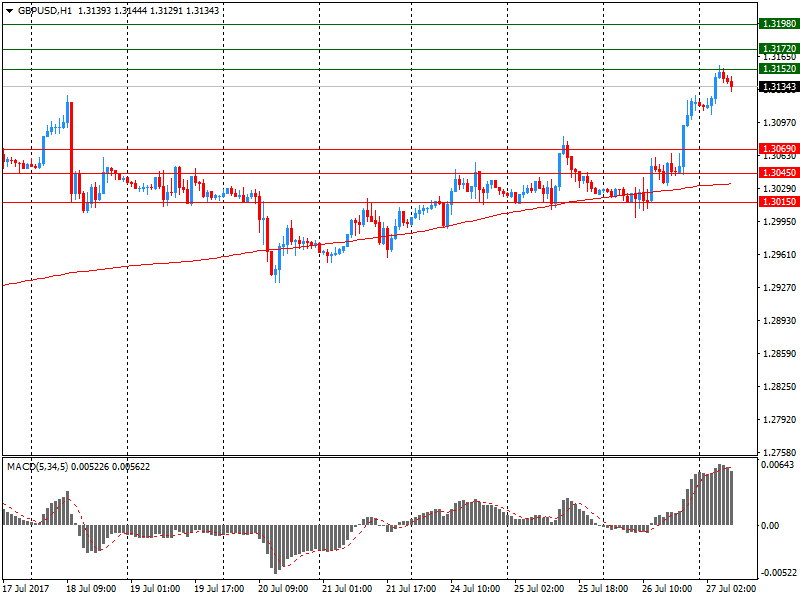Select the 1.29270 price scale value

pos(779,288)
